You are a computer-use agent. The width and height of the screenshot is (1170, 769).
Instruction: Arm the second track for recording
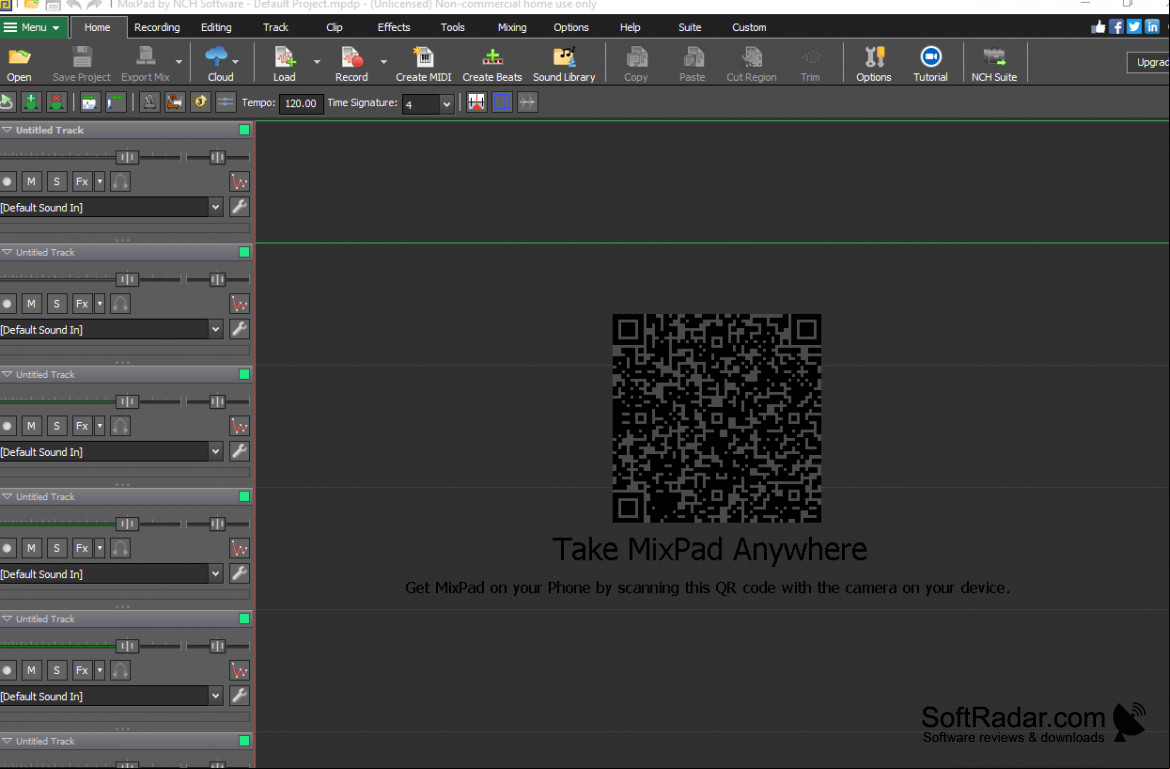7,304
